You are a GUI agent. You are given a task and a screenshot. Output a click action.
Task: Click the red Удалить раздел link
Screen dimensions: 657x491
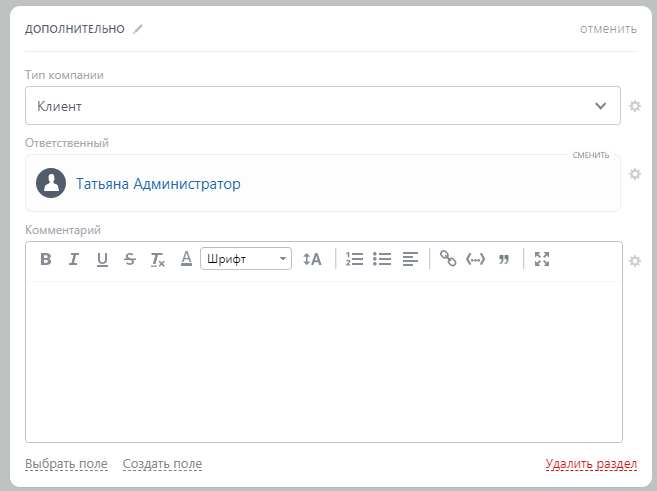click(591, 464)
